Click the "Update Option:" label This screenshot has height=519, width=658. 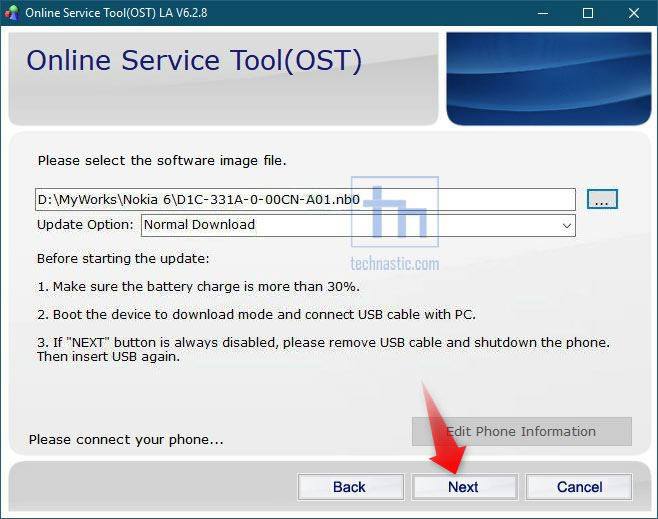[85, 225]
